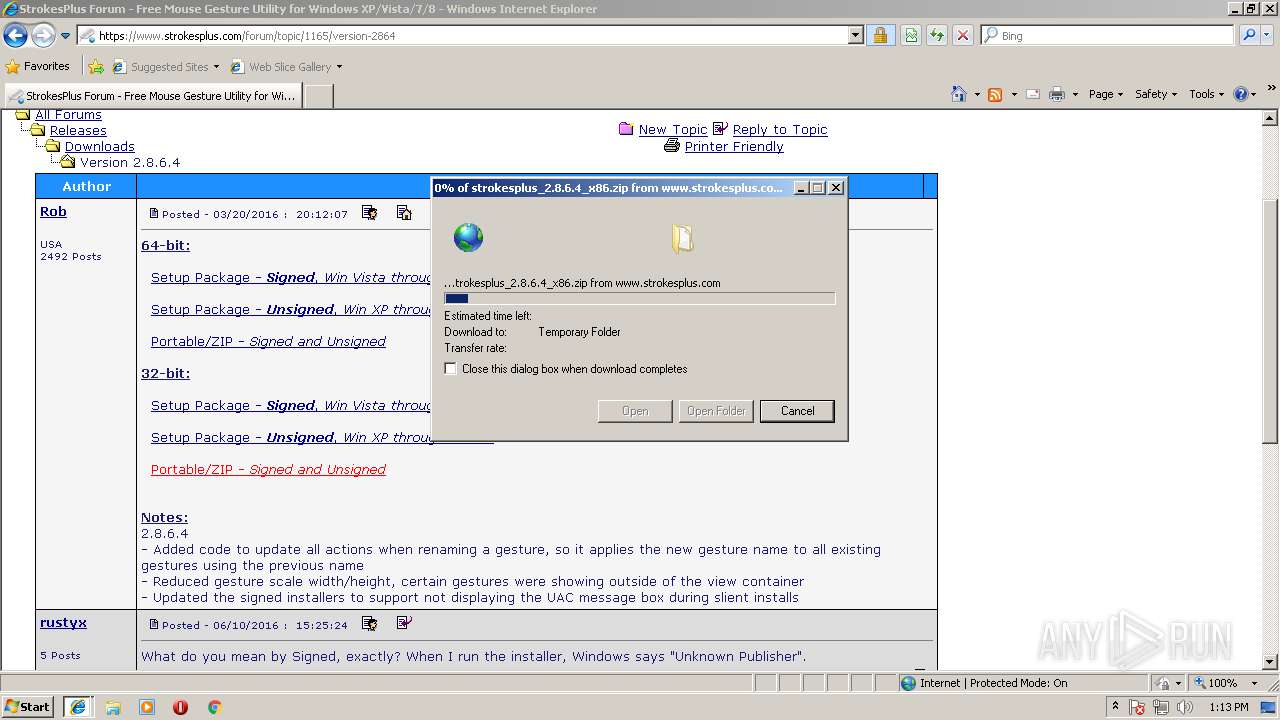Open Windows Explorer folder on taskbar
This screenshot has height=720, width=1280.
tap(113, 707)
